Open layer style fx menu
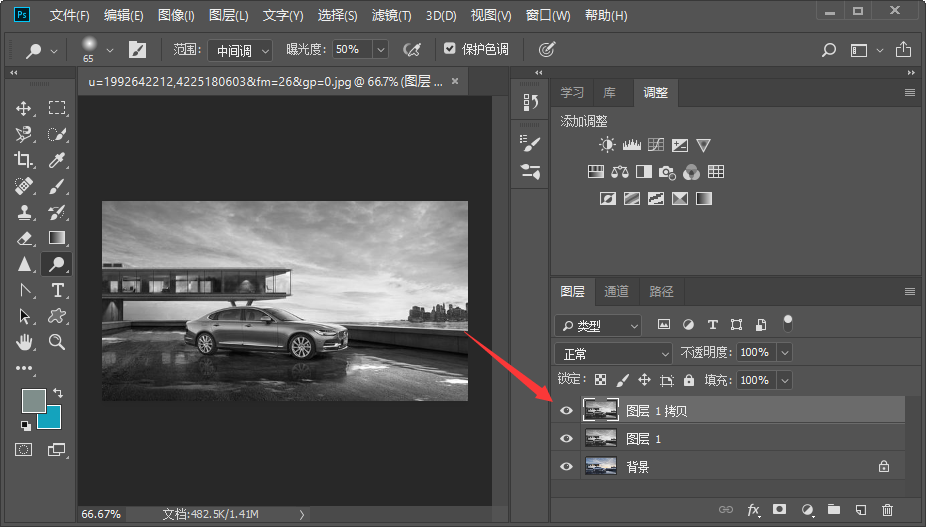This screenshot has width=926, height=527. [753, 510]
